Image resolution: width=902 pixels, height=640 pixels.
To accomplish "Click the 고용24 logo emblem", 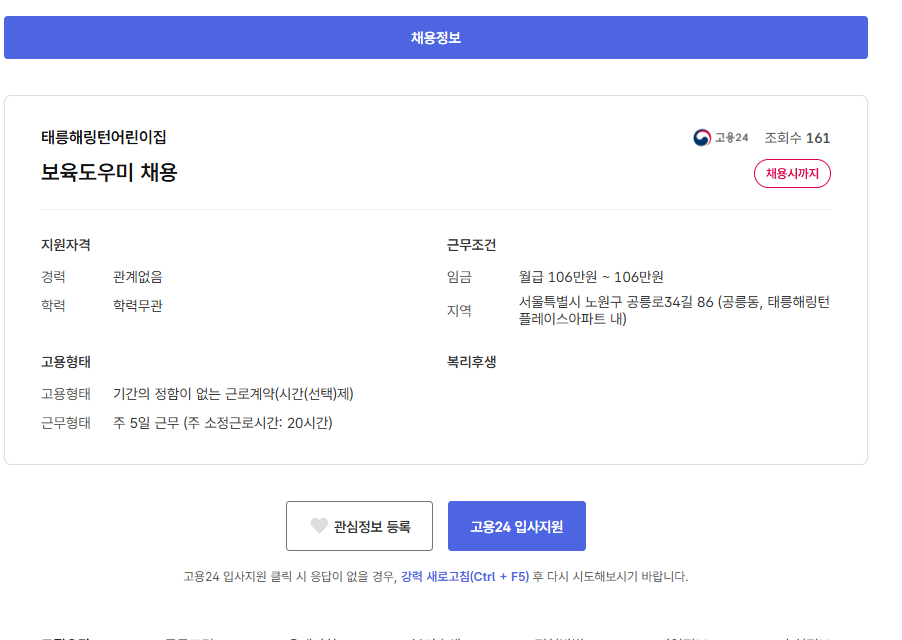I will point(702,138).
